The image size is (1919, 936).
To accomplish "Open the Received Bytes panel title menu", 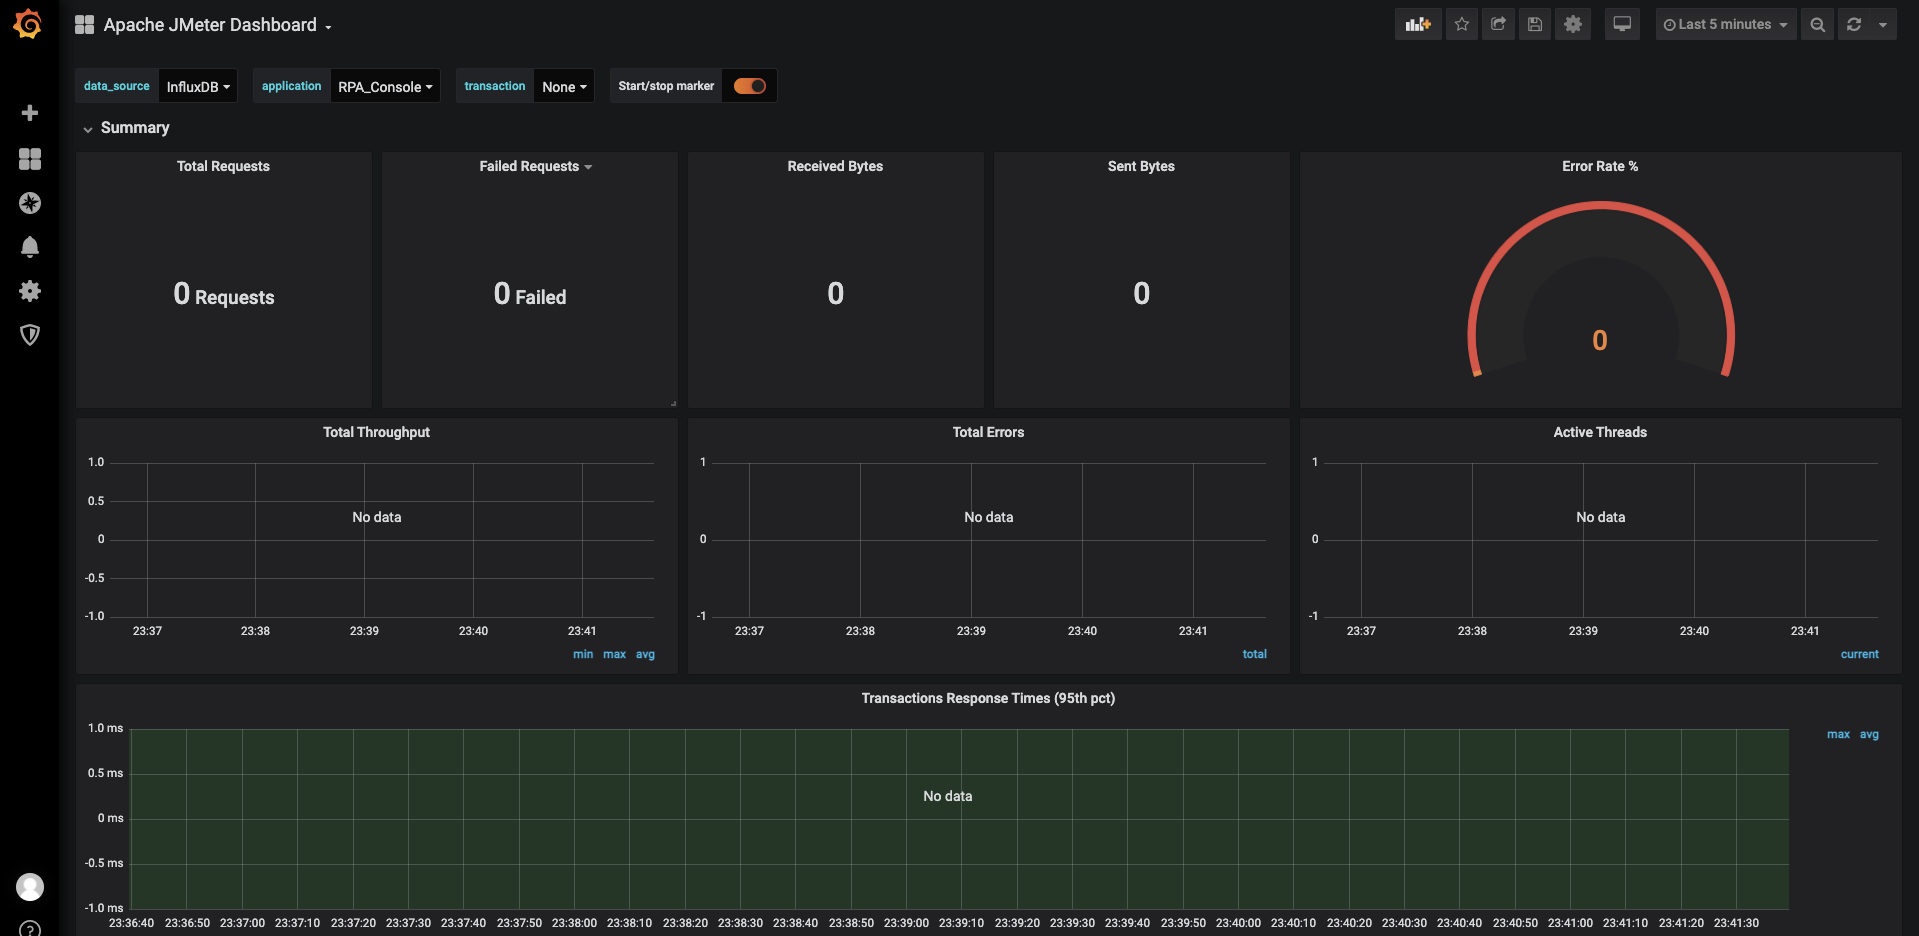I will point(835,166).
